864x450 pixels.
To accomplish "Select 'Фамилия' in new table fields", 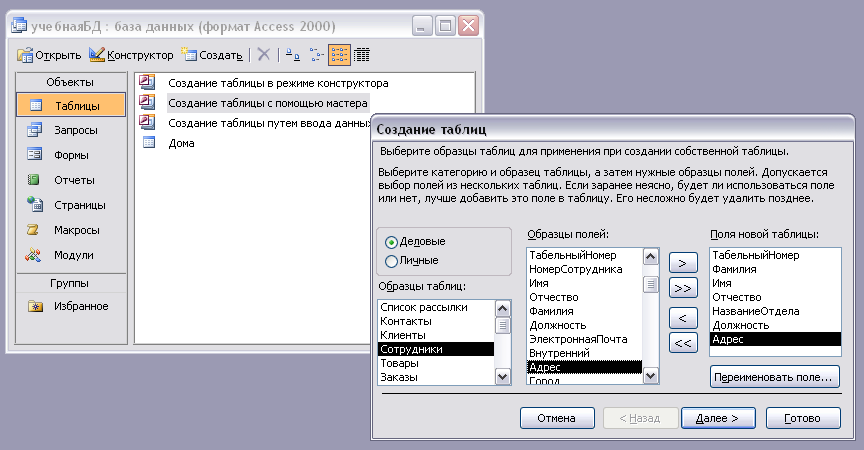I will click(x=775, y=269).
